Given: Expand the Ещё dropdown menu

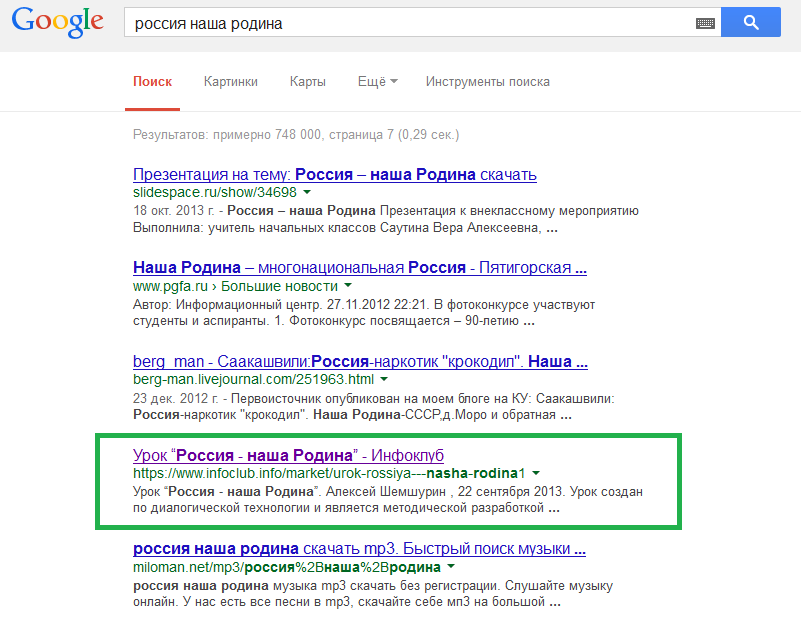Looking at the screenshot, I should click(x=377, y=82).
